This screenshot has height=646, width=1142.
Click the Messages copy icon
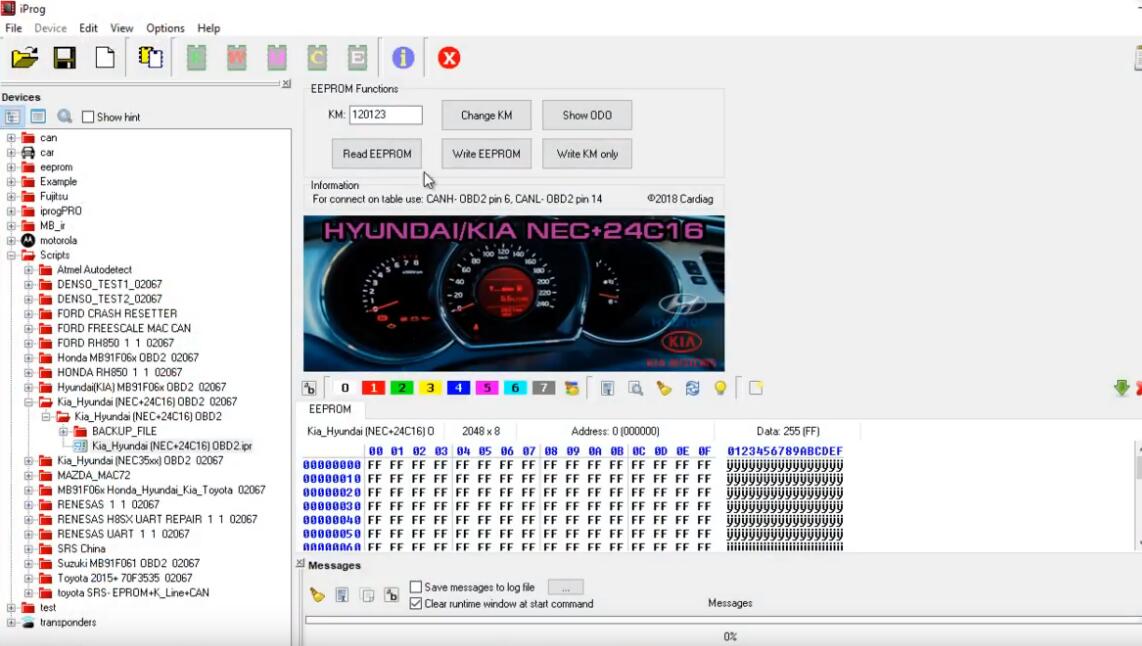coord(367,595)
